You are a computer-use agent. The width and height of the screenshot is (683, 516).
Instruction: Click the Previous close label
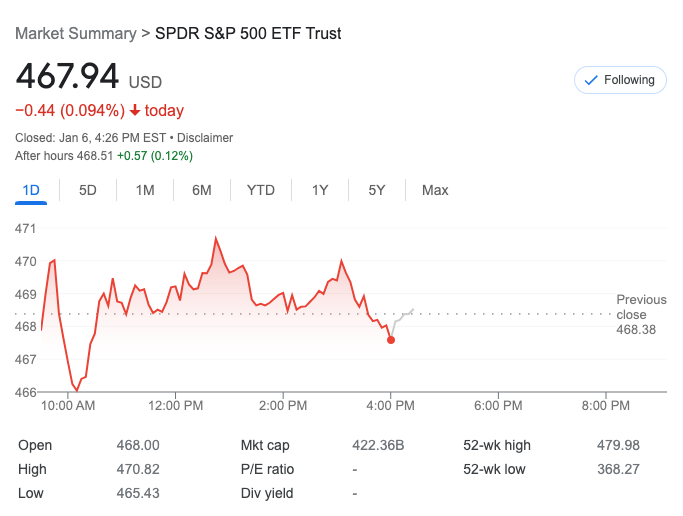(641, 307)
